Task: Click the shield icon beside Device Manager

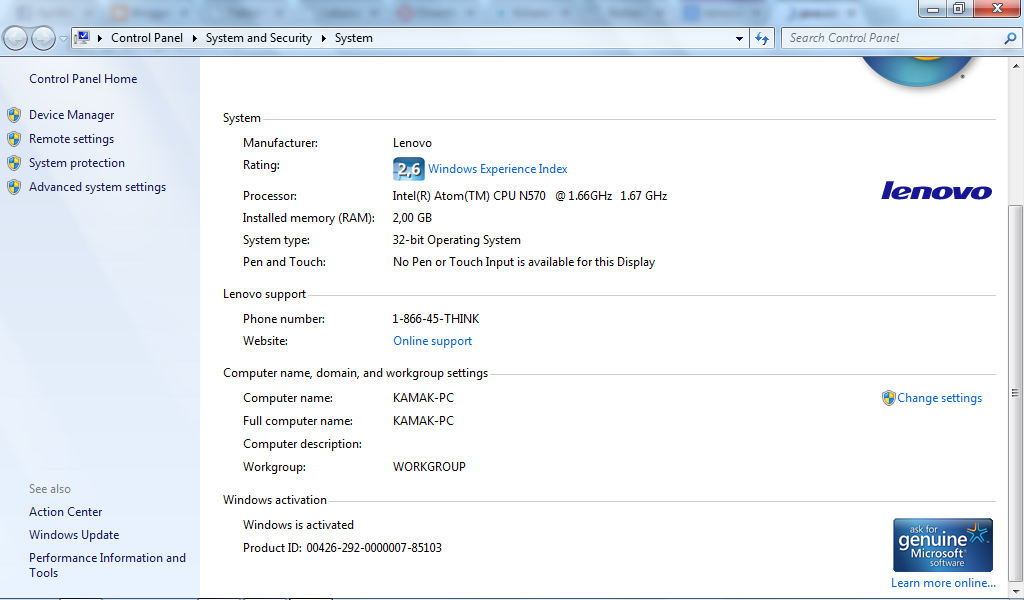Action: click(14, 115)
